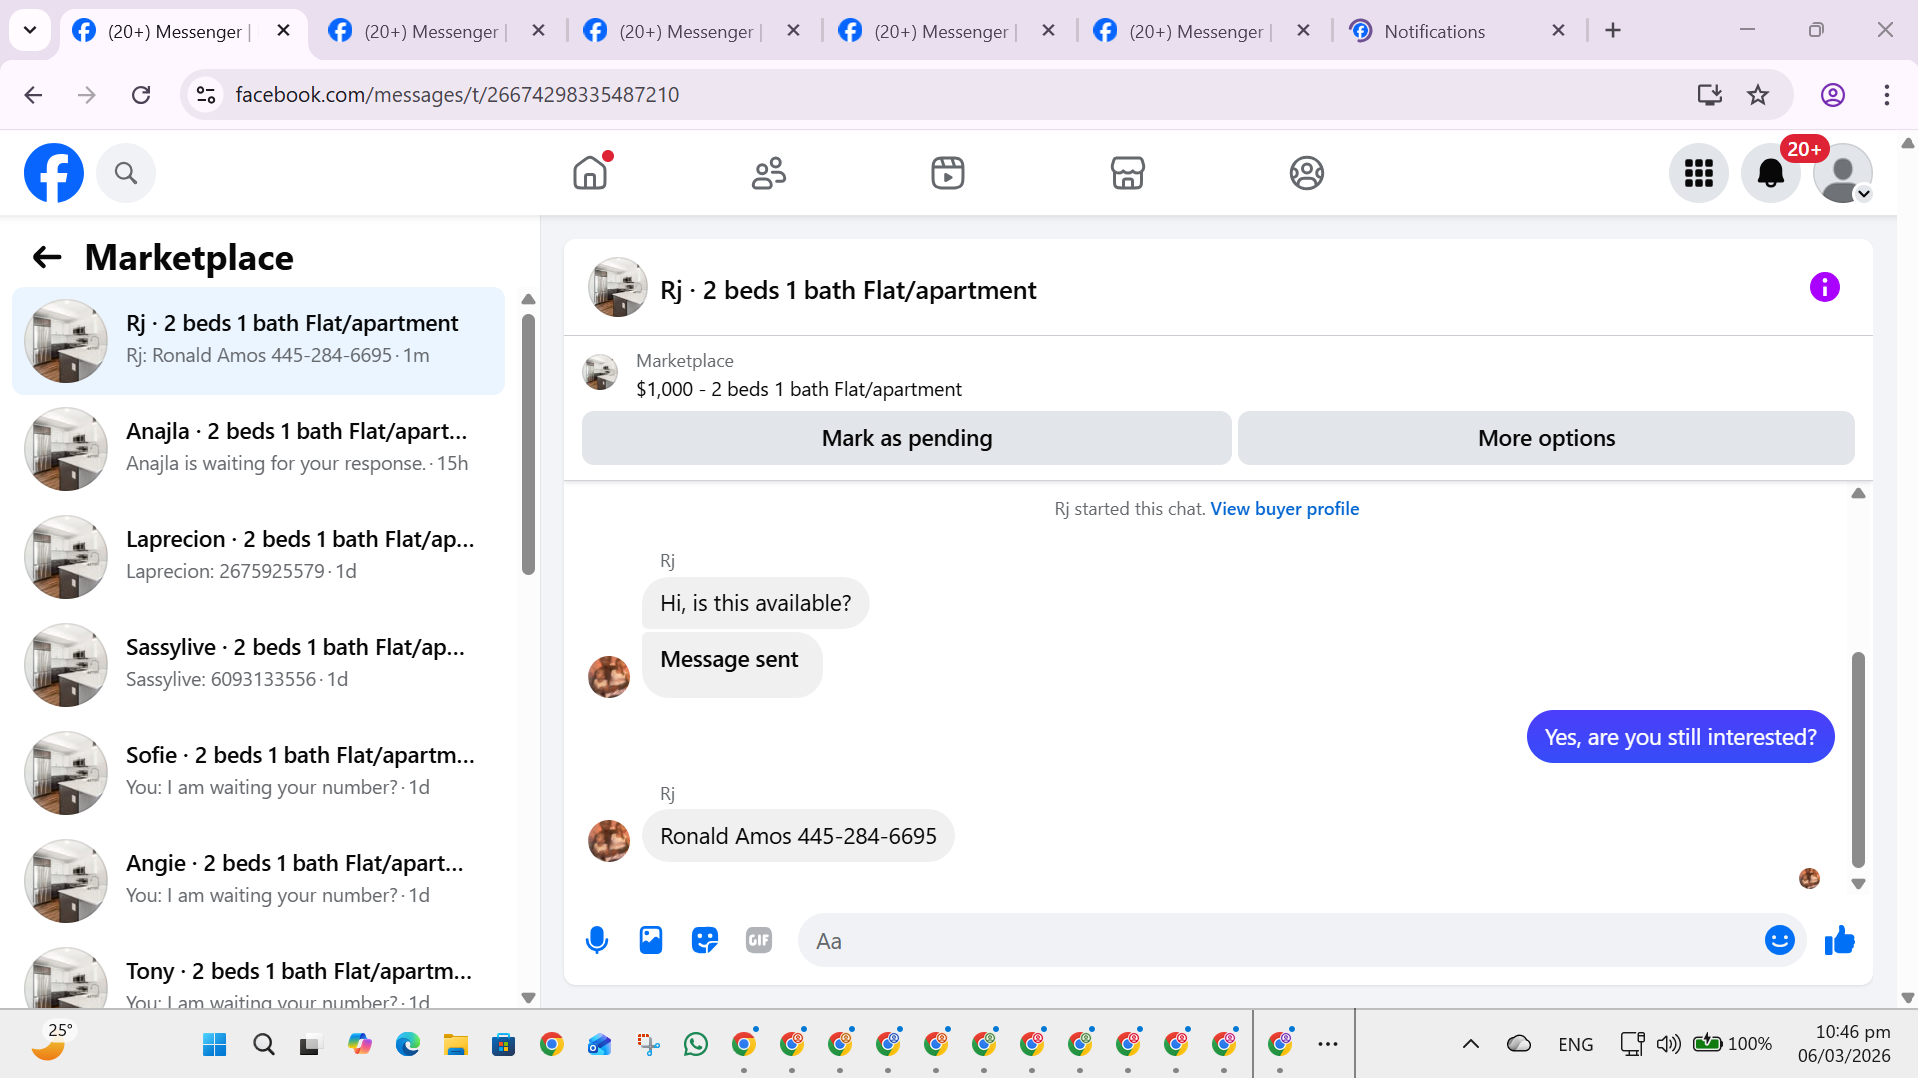Reload the current page
Screen dimensions: 1918x1078
pos(141,95)
